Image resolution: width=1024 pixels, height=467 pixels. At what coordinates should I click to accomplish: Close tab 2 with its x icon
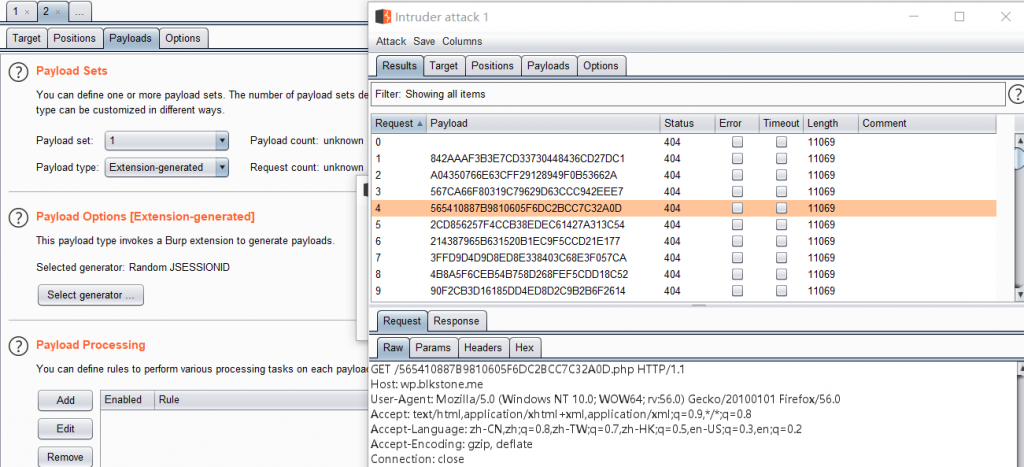pyautogui.click(x=57, y=12)
